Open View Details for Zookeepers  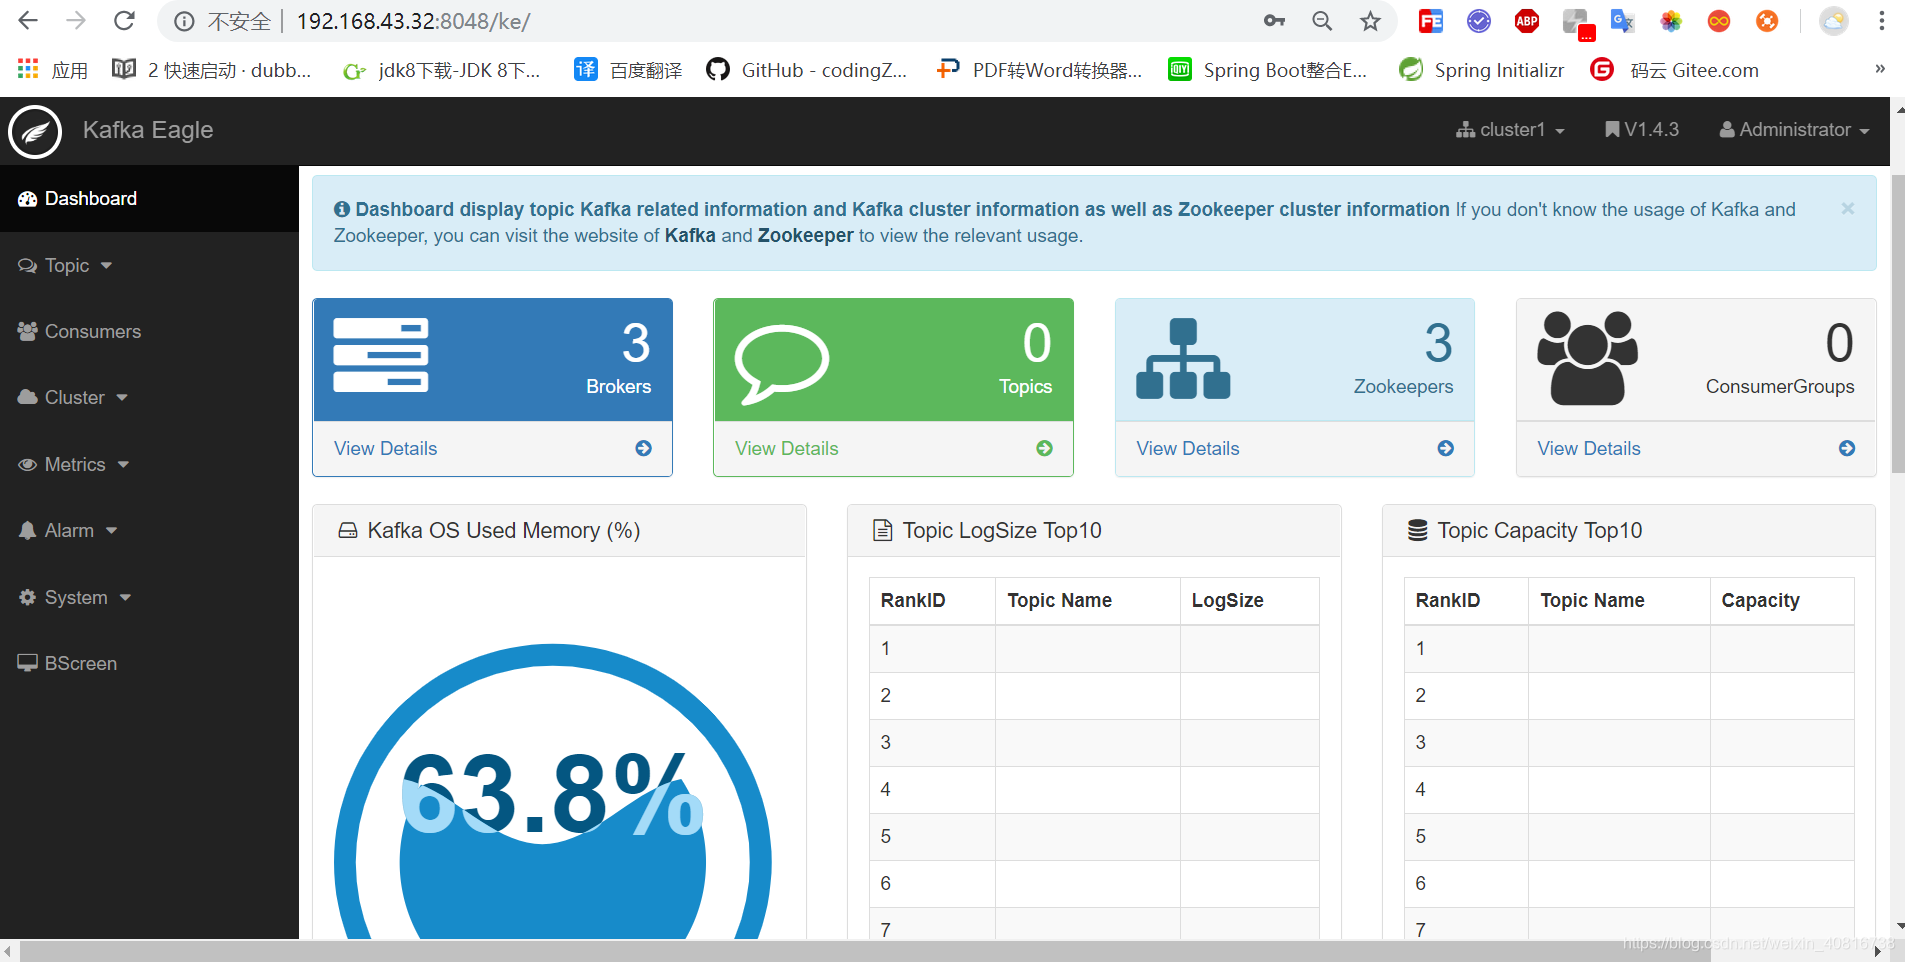click(x=1187, y=448)
